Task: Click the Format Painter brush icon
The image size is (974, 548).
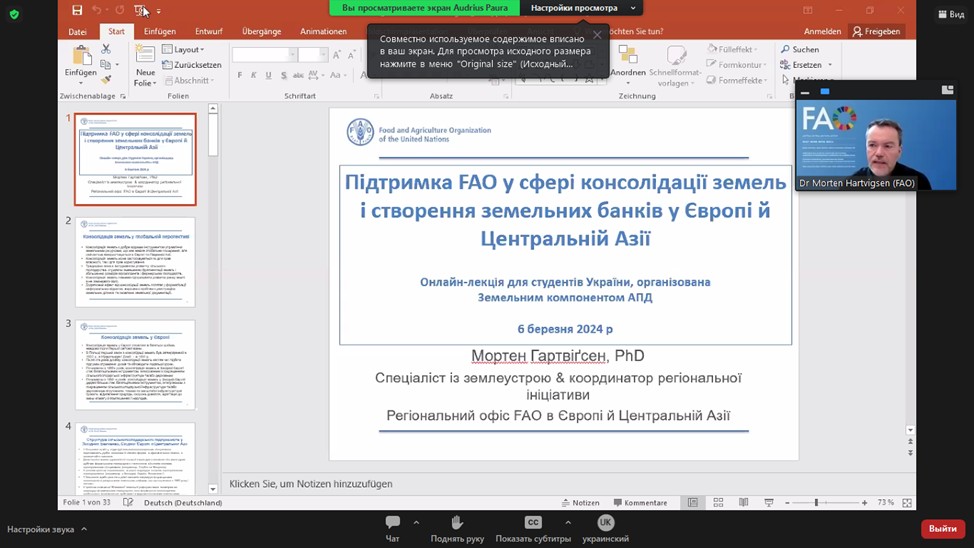Action: point(106,80)
